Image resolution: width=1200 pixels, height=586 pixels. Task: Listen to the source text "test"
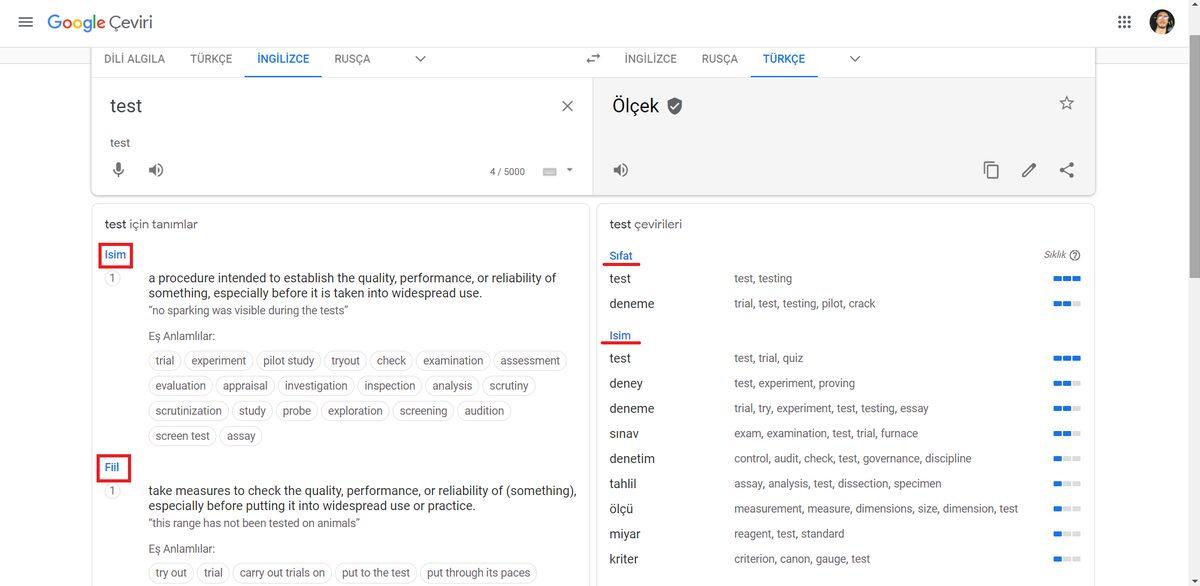[x=155, y=169]
